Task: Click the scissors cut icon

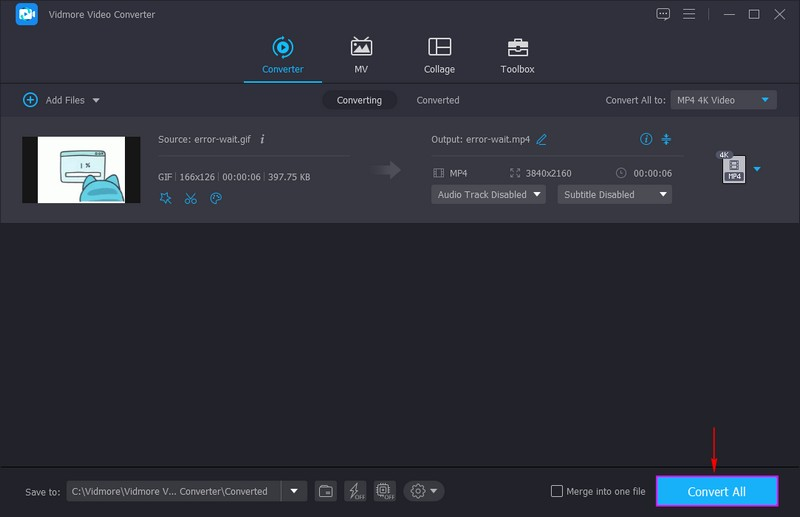Action: pos(191,198)
